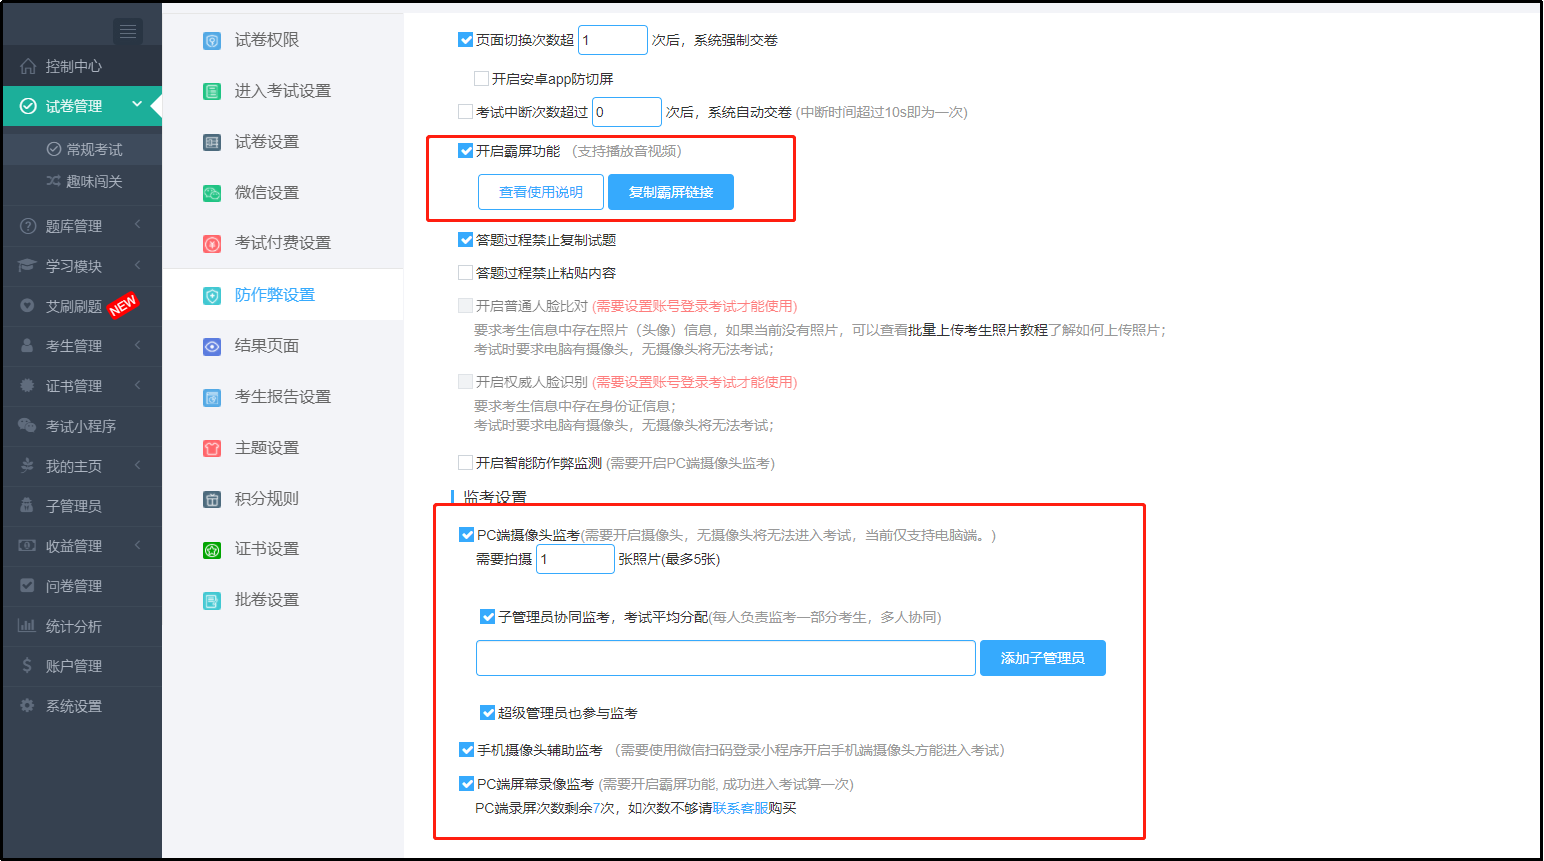Click the 进入考试设置 green icon
Image resolution: width=1544 pixels, height=861 pixels.
click(x=212, y=92)
